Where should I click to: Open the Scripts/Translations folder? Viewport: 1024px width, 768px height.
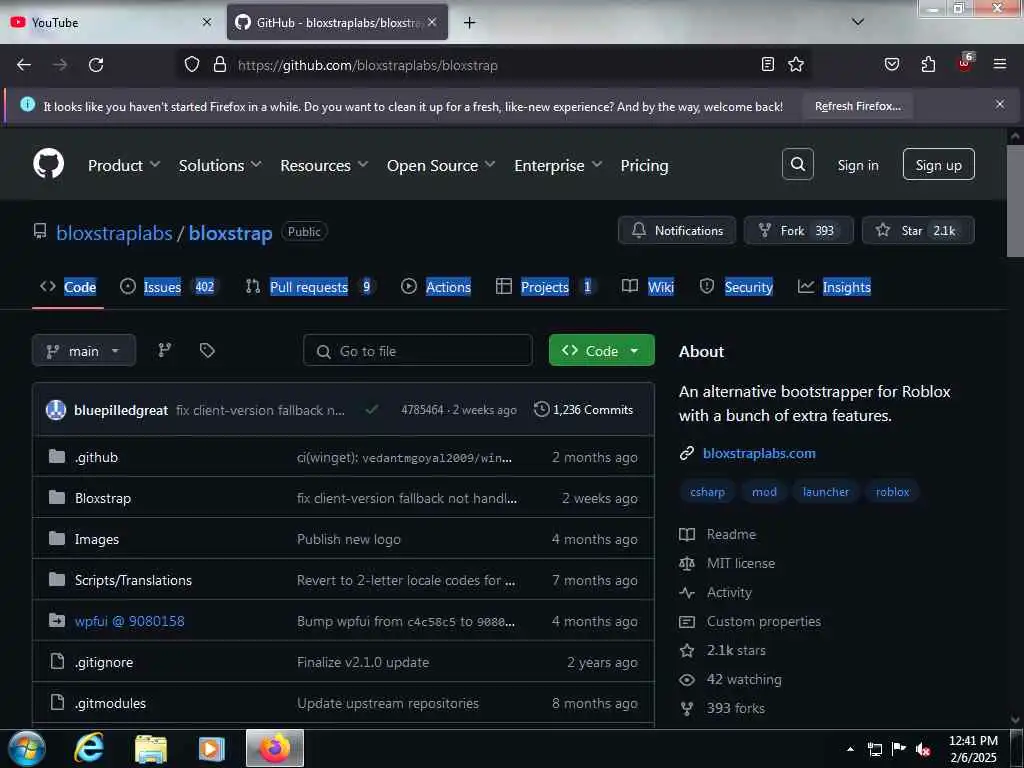click(x=133, y=580)
